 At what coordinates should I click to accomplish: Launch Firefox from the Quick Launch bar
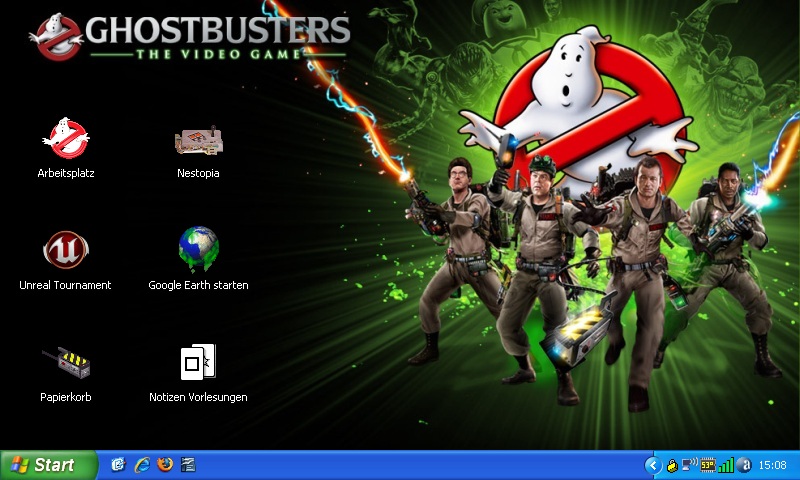tap(165, 465)
